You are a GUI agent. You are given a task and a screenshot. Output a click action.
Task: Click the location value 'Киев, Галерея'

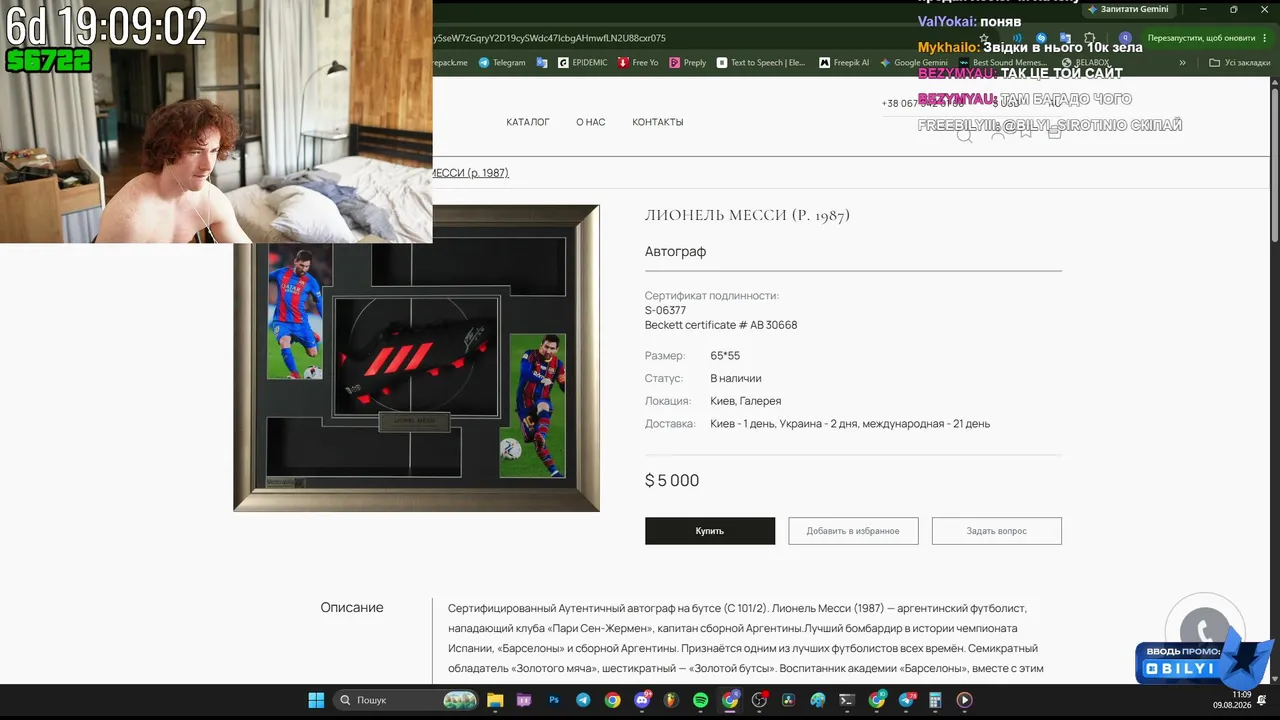click(x=746, y=401)
